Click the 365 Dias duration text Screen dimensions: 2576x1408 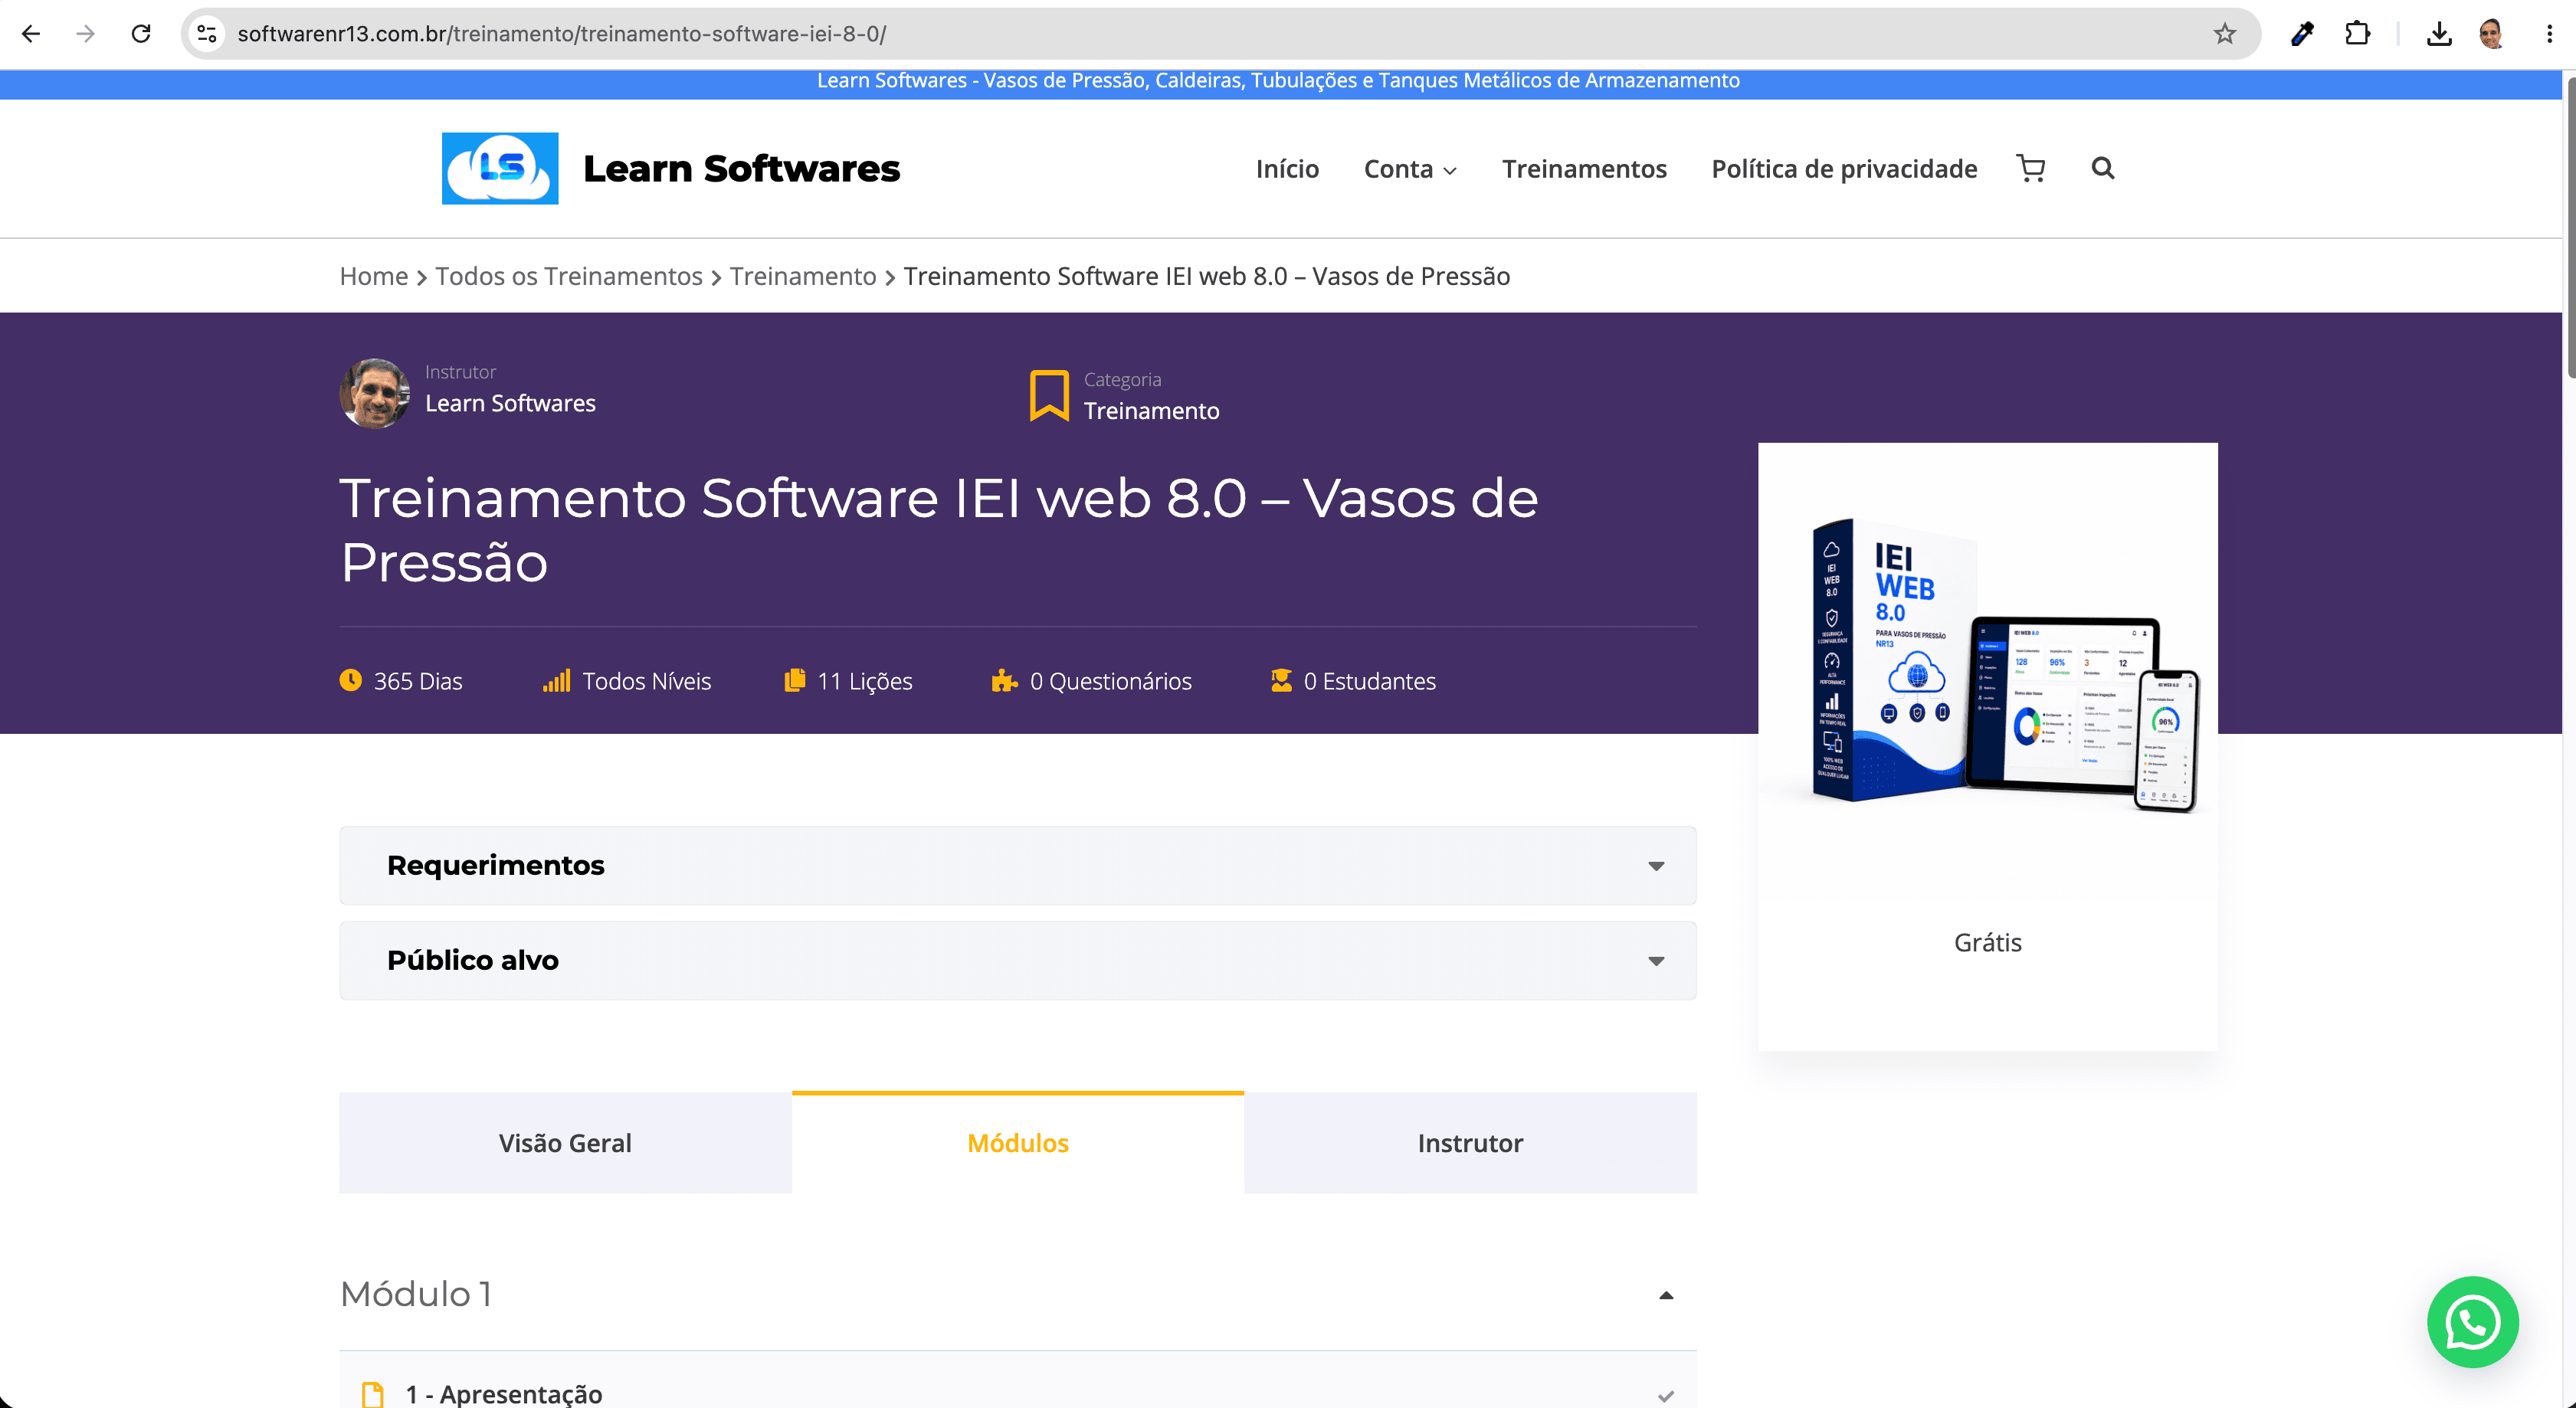pos(418,681)
